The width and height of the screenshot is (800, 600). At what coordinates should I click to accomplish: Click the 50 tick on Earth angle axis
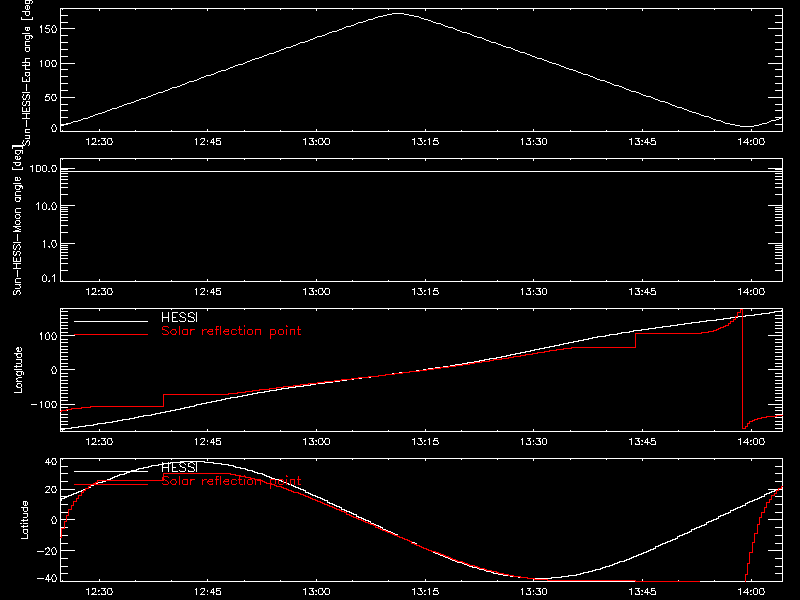click(51, 97)
